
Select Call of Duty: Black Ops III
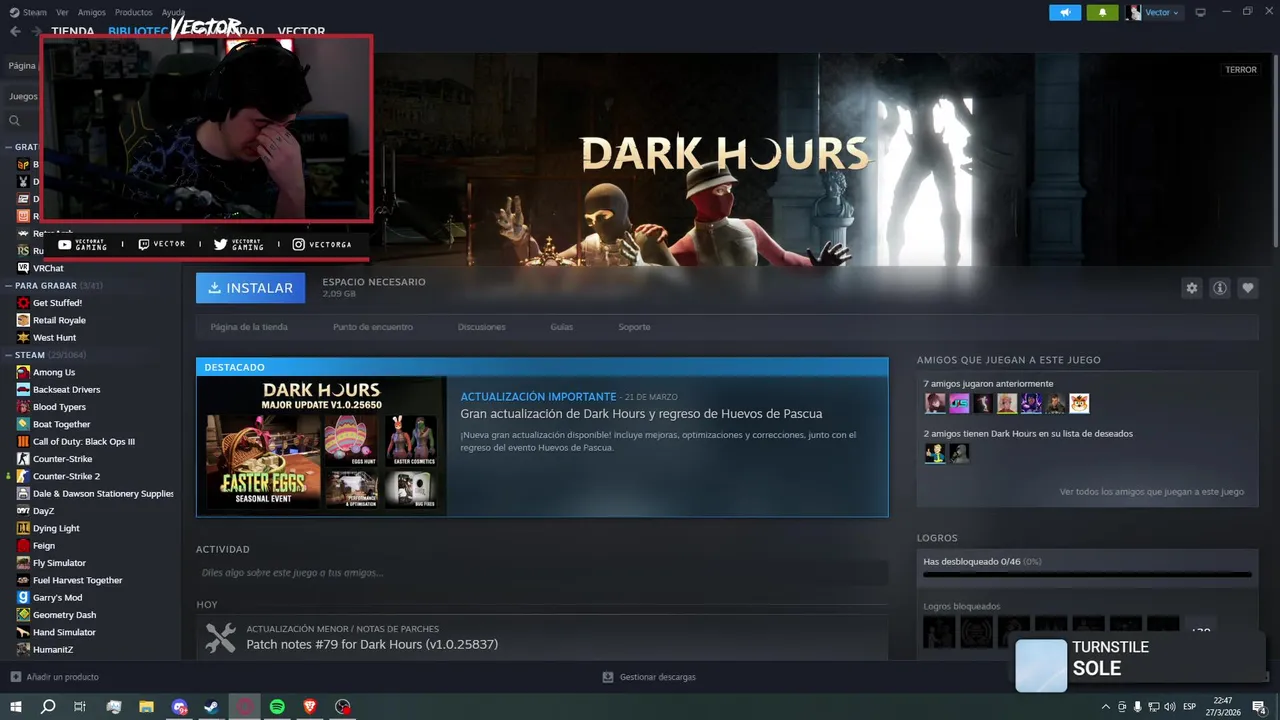coord(84,442)
